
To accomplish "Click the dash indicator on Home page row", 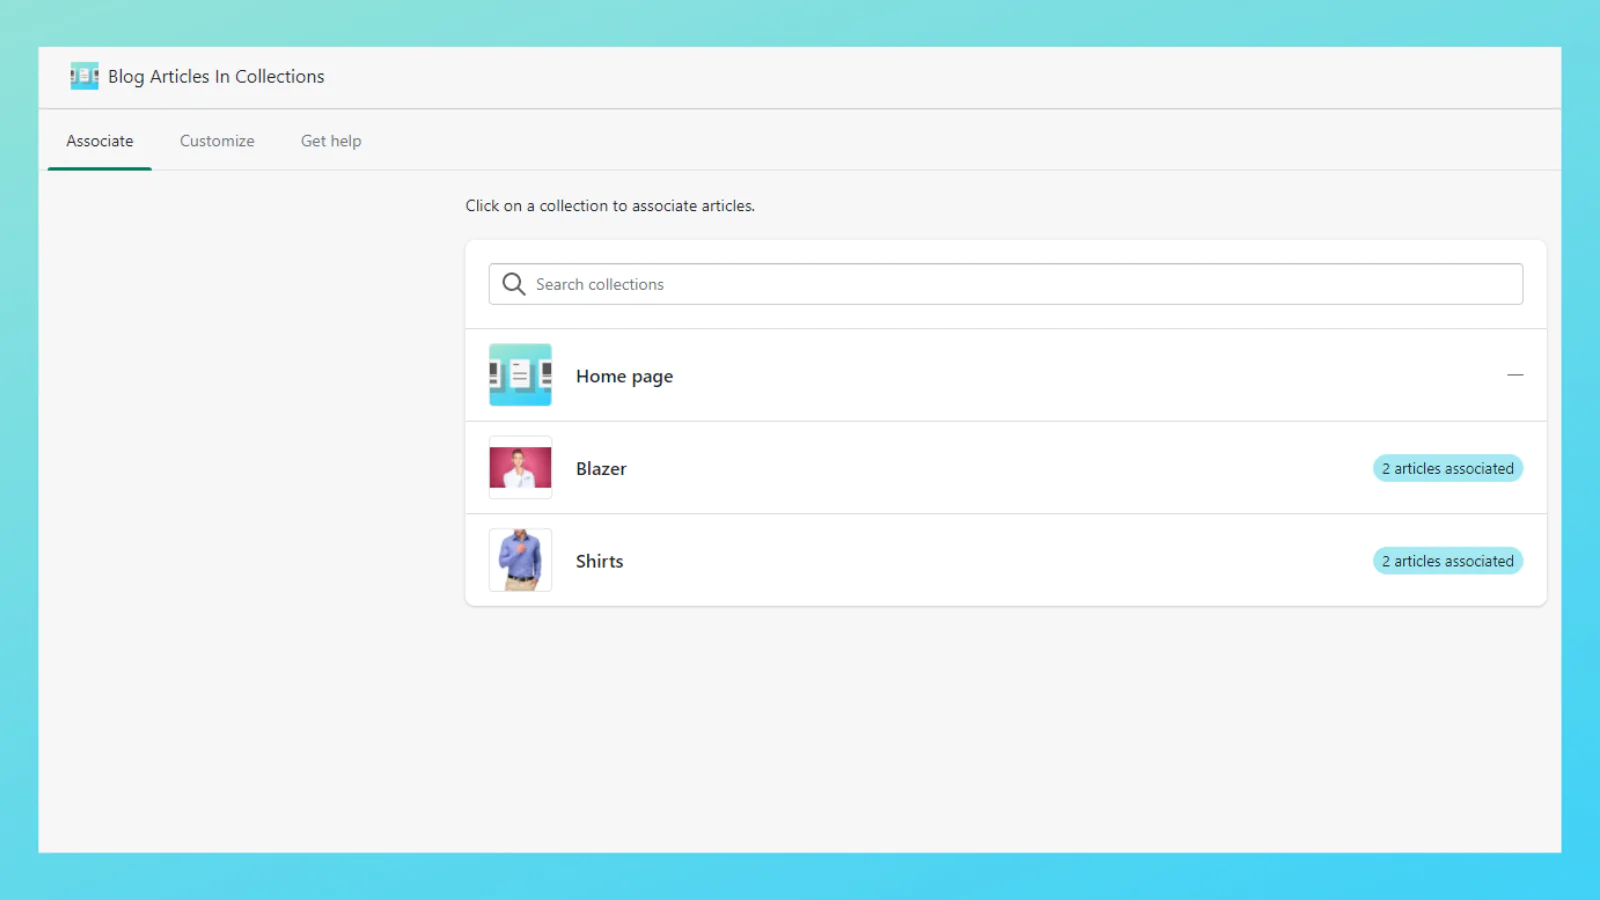I will (x=1515, y=375).
